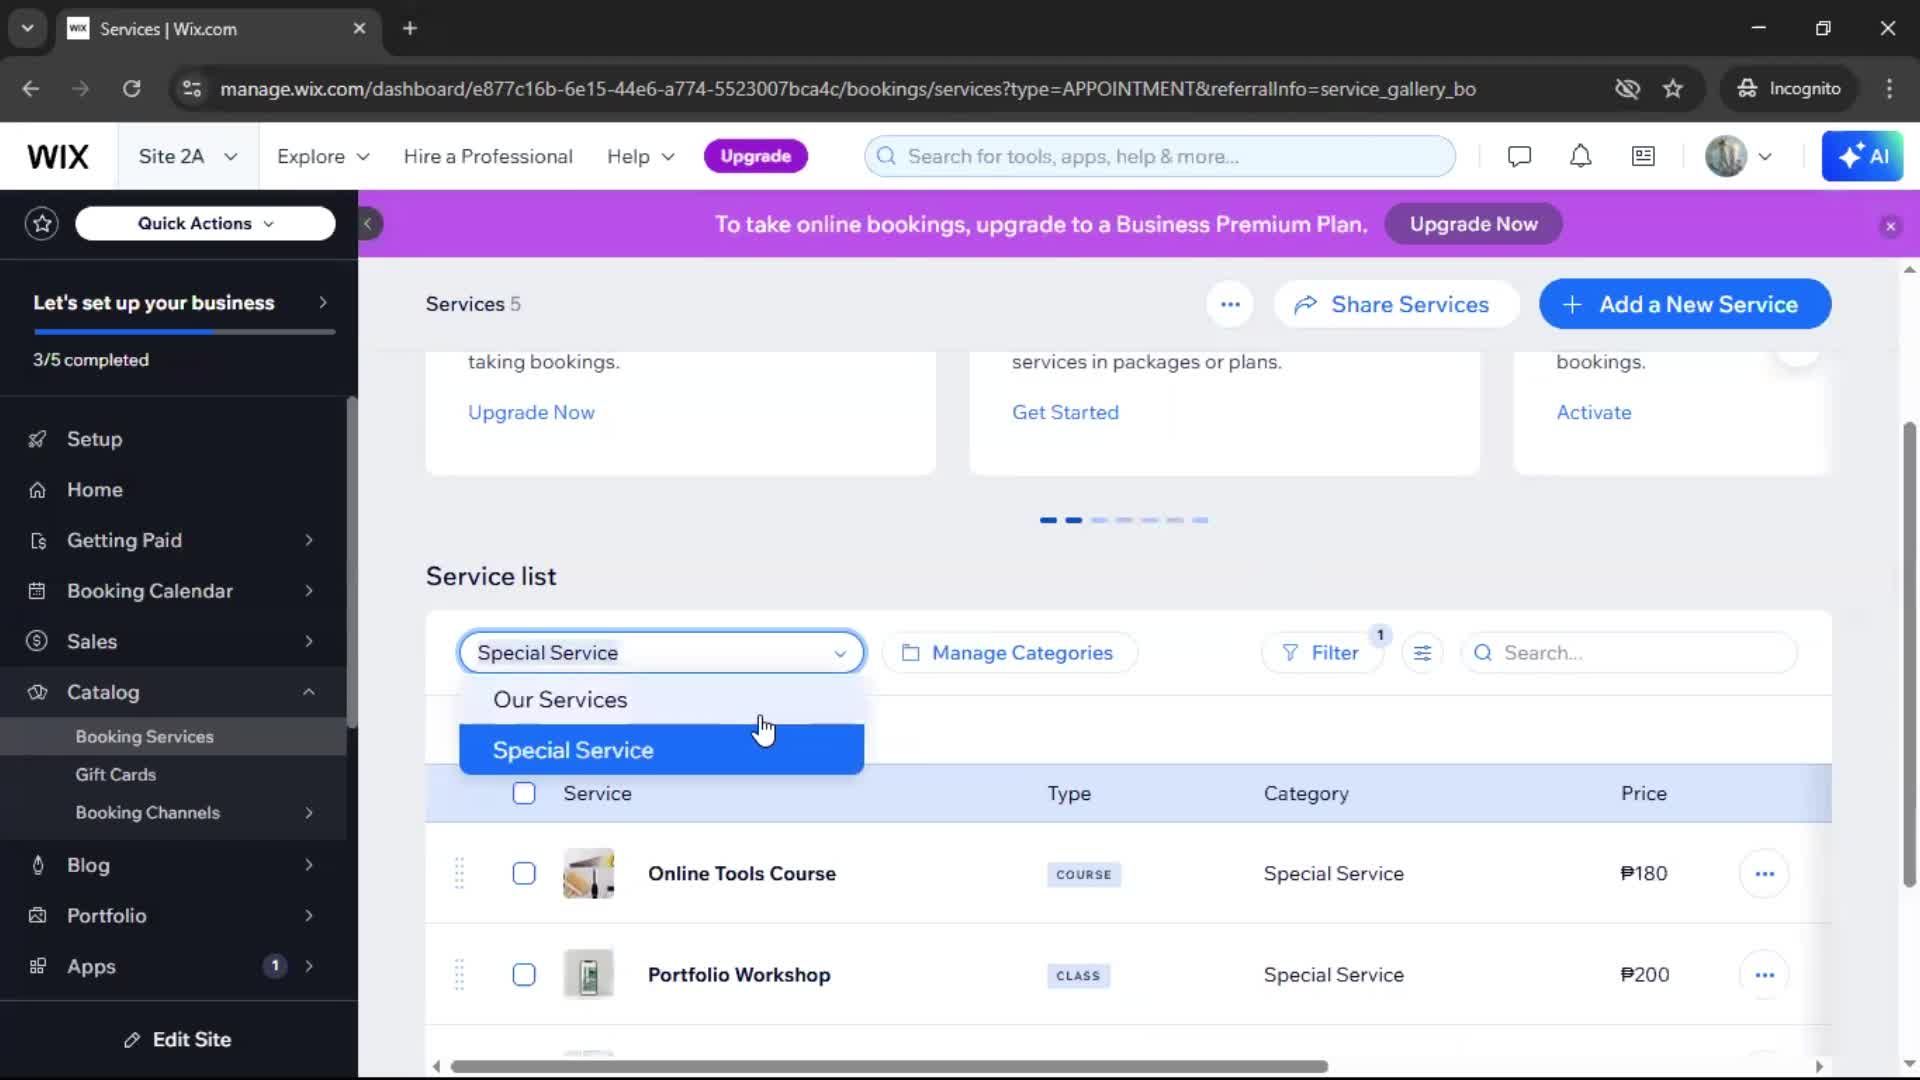This screenshot has width=1920, height=1080.
Task: Open the Services more-options ellipsis button
Action: coord(1230,304)
